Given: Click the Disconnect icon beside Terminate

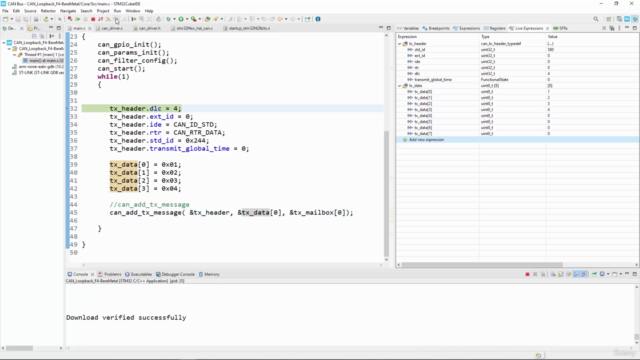Looking at the screenshot, I should coord(100,19).
